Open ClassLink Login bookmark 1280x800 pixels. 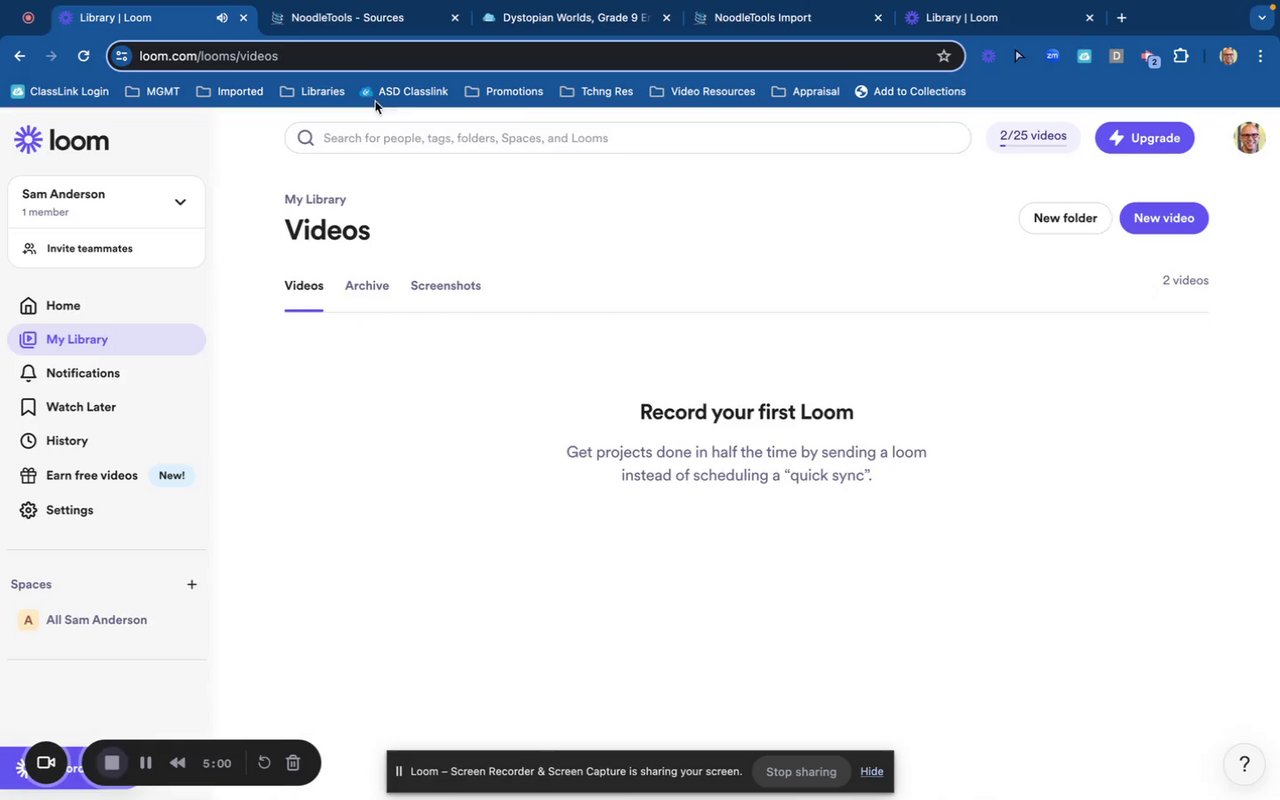(x=60, y=91)
